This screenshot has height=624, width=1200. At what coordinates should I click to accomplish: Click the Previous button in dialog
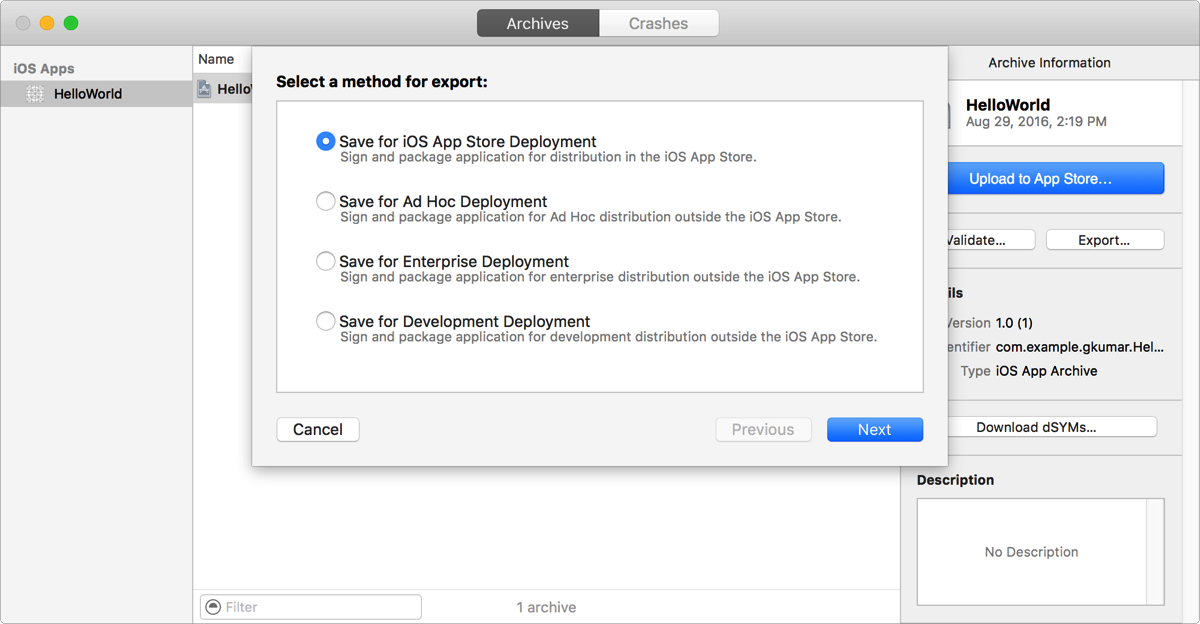[x=762, y=429]
